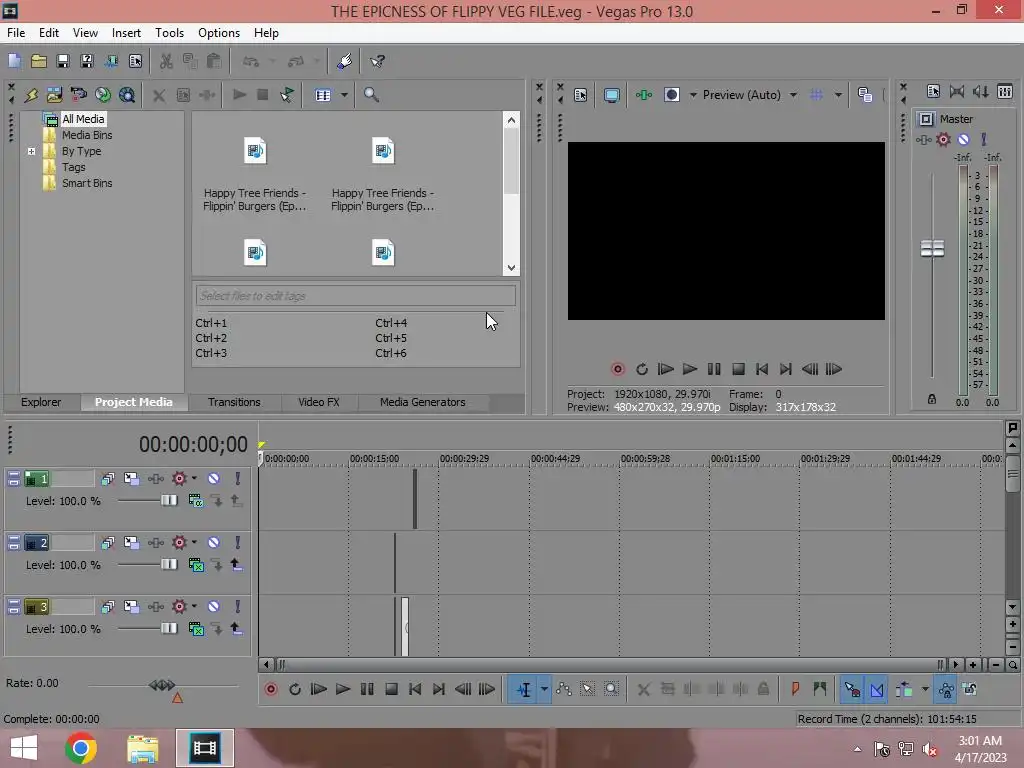Click Play in the preview transport
The image size is (1024, 768).
coord(690,369)
